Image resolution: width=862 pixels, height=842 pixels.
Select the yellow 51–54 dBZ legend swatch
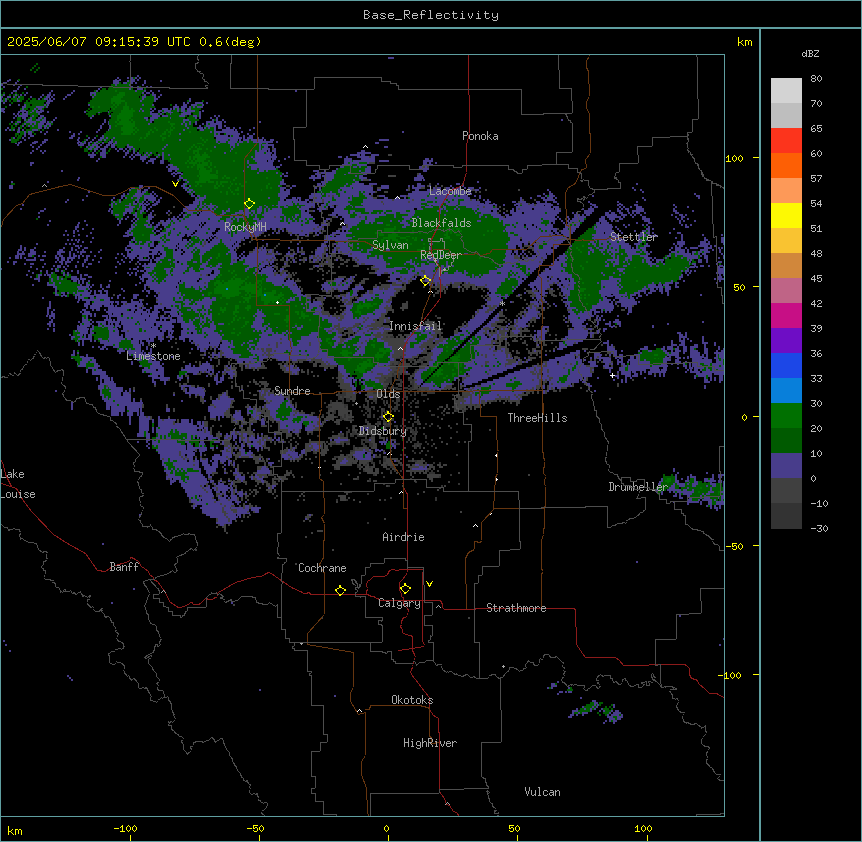(786, 215)
